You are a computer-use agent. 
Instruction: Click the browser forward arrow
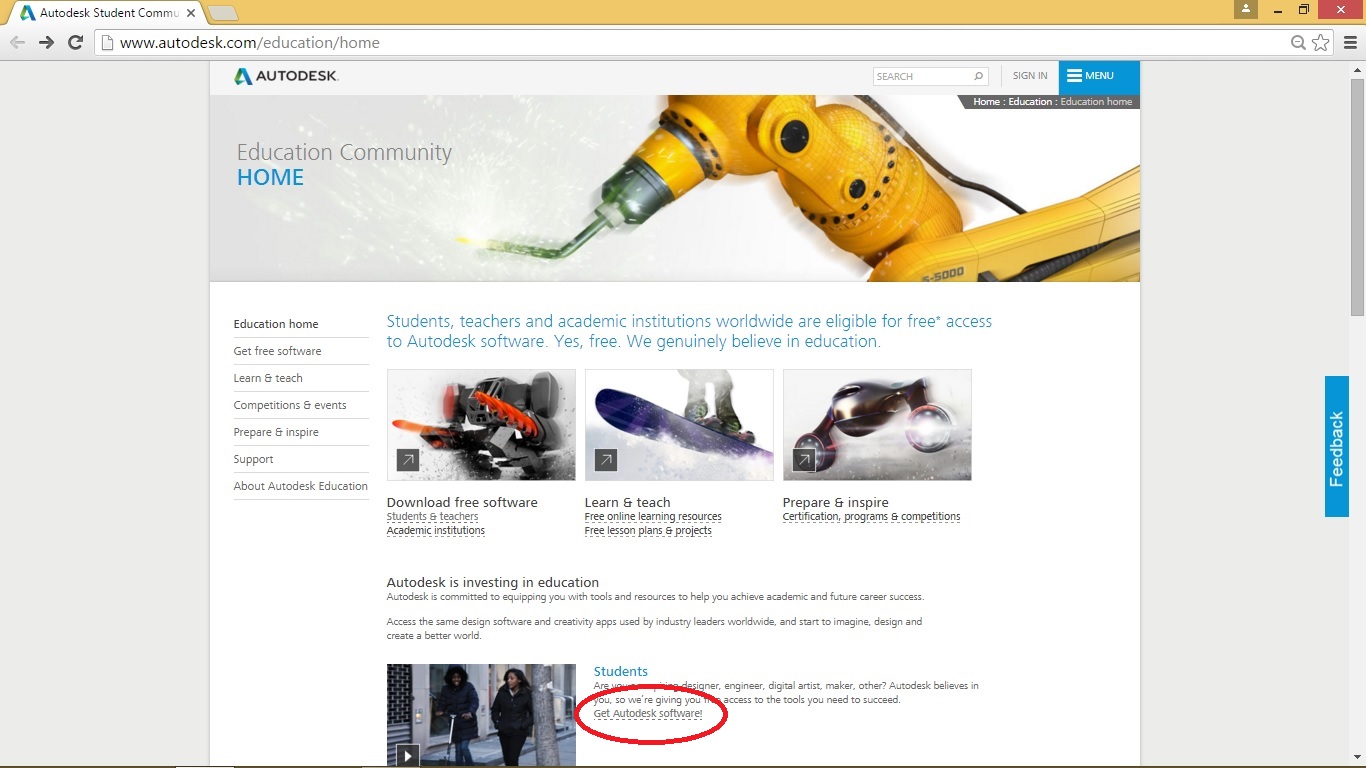point(46,42)
